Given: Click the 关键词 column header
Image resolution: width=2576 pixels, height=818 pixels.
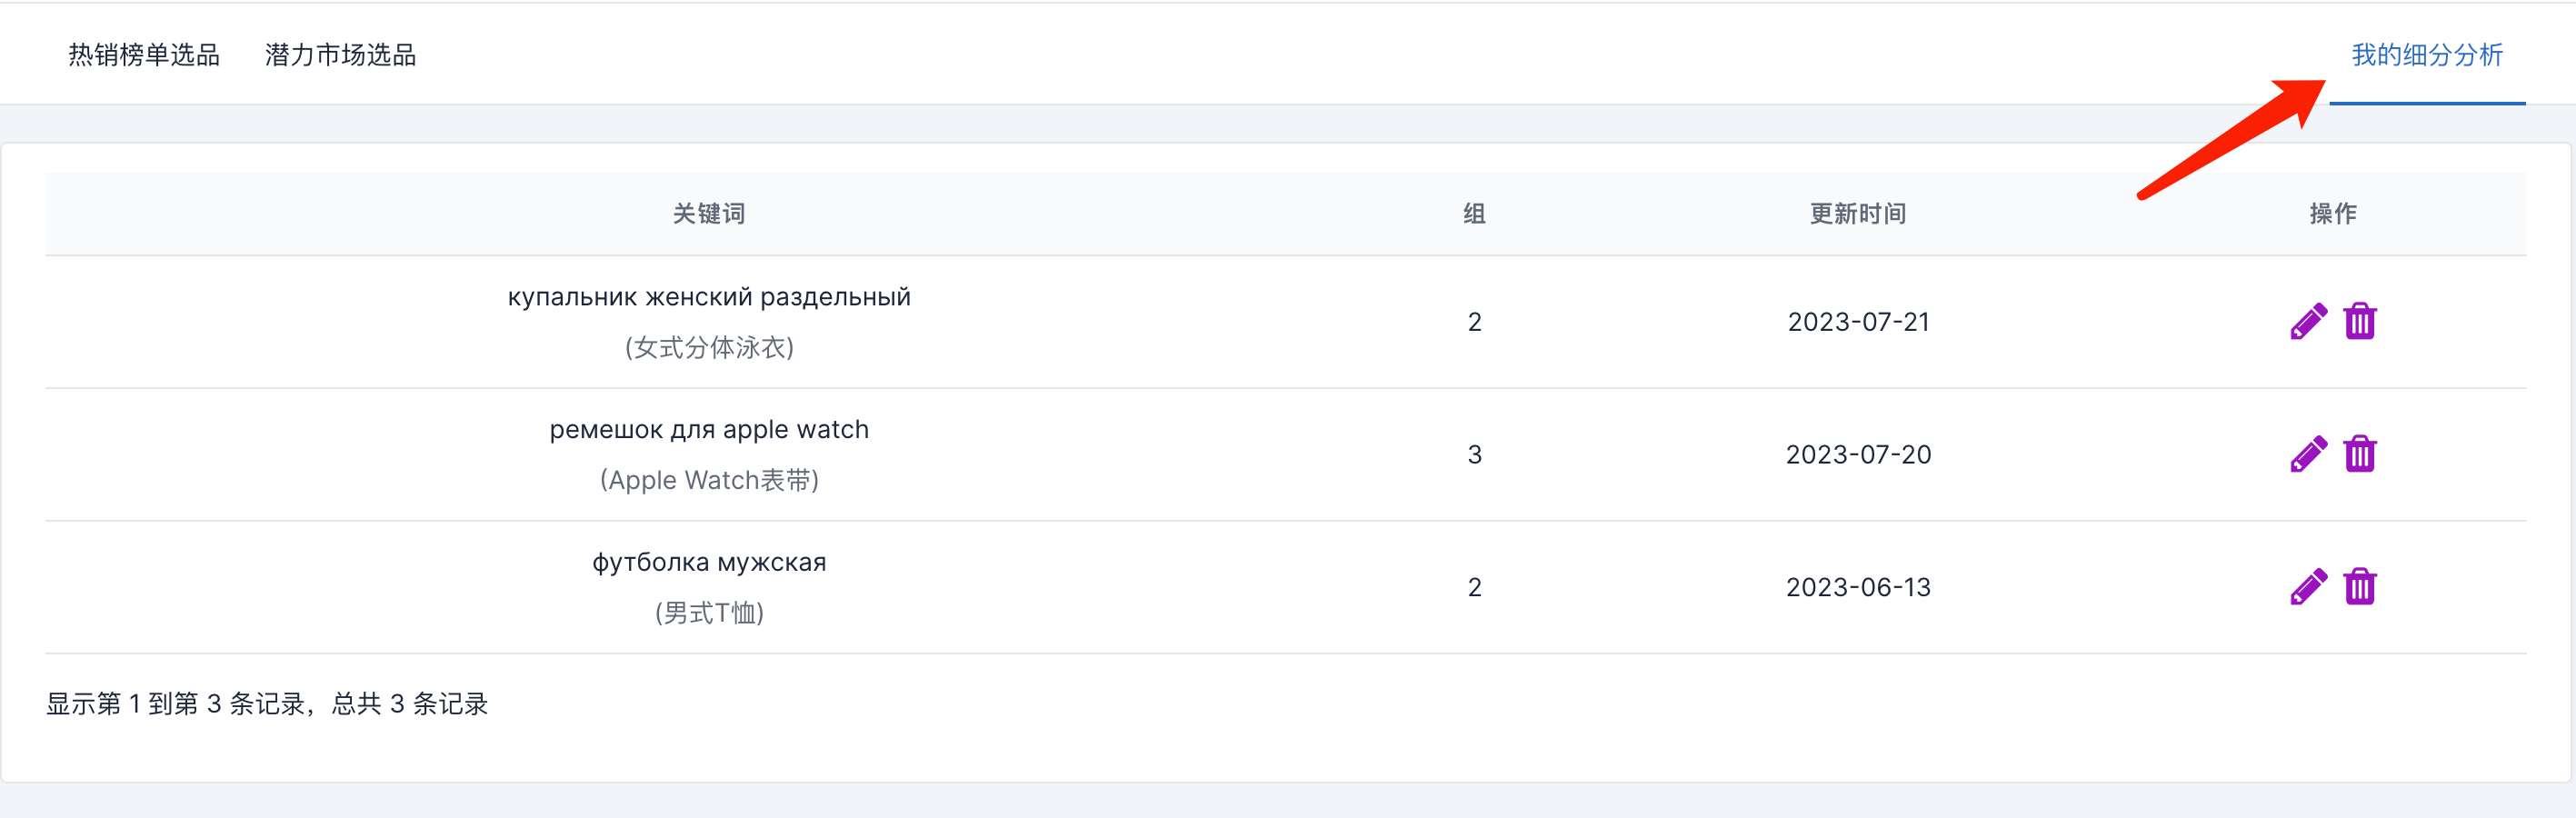Looking at the screenshot, I should click(709, 214).
